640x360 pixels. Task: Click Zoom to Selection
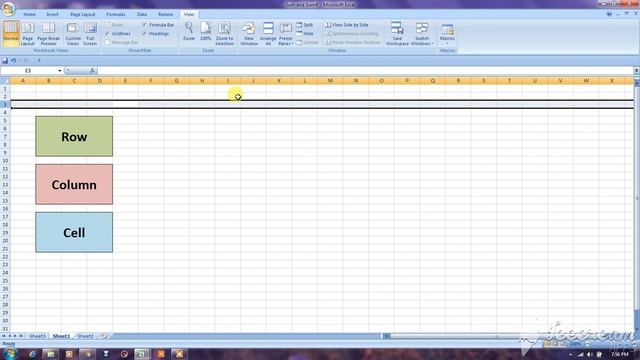224,33
